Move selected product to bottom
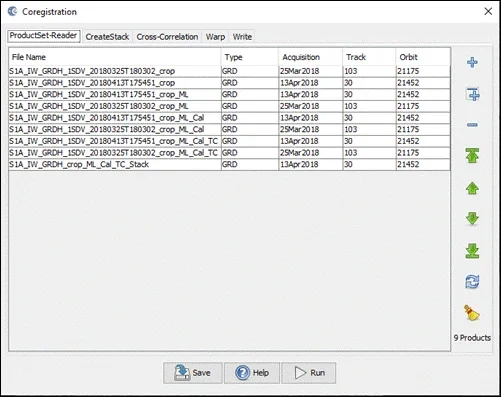501x397 pixels. (472, 251)
